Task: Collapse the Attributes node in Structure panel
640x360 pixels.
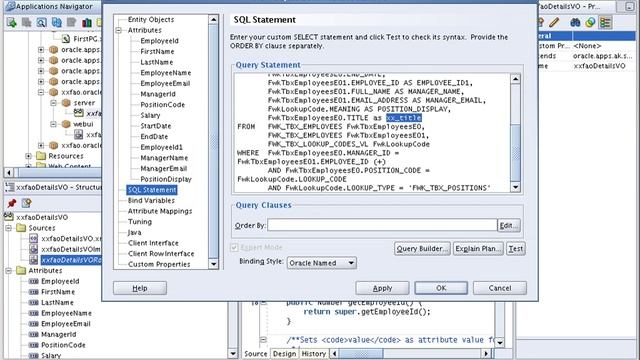Action: pyautogui.click(x=9, y=271)
